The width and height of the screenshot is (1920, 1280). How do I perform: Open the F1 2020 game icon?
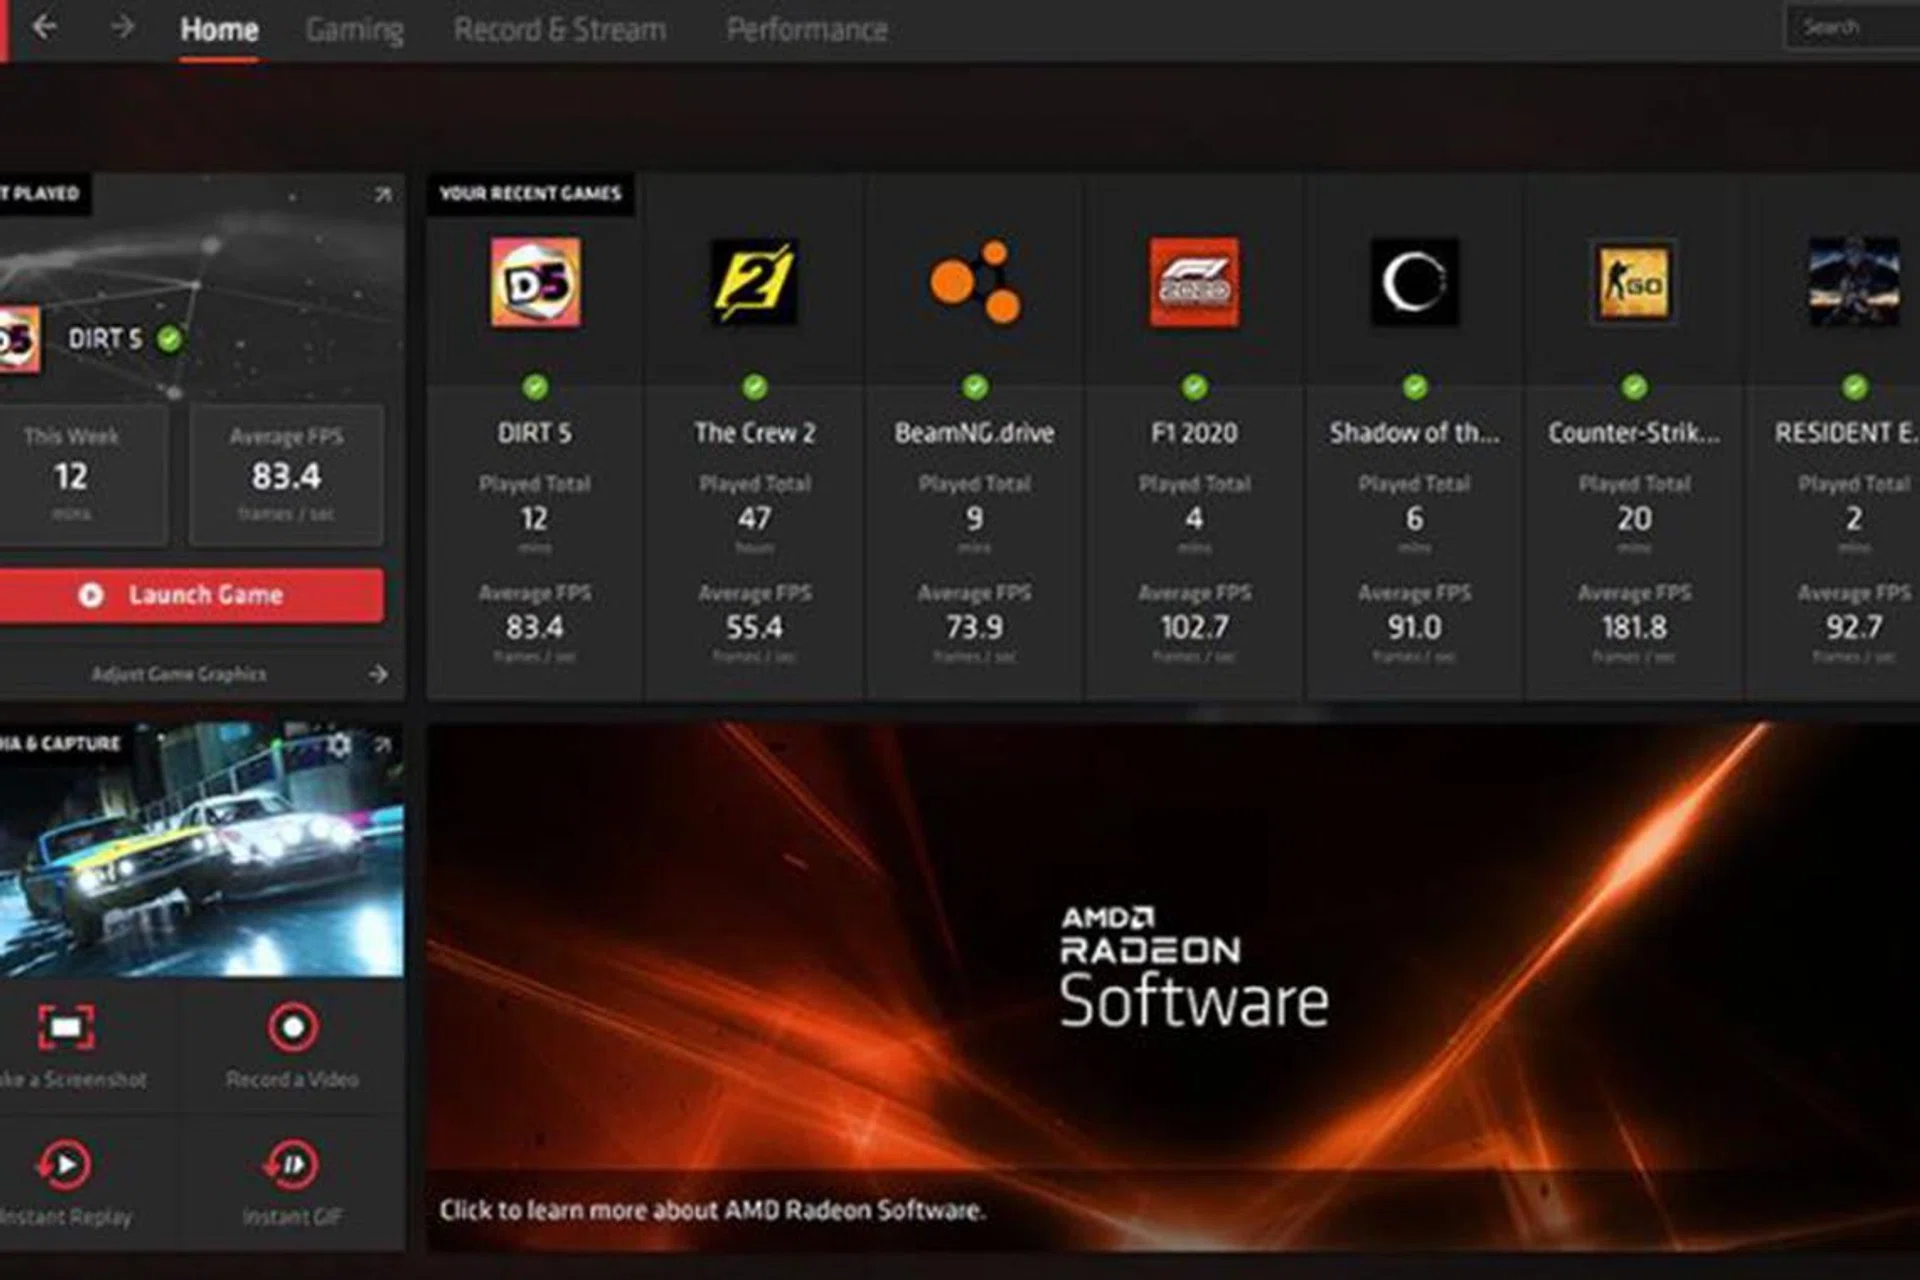(x=1194, y=282)
